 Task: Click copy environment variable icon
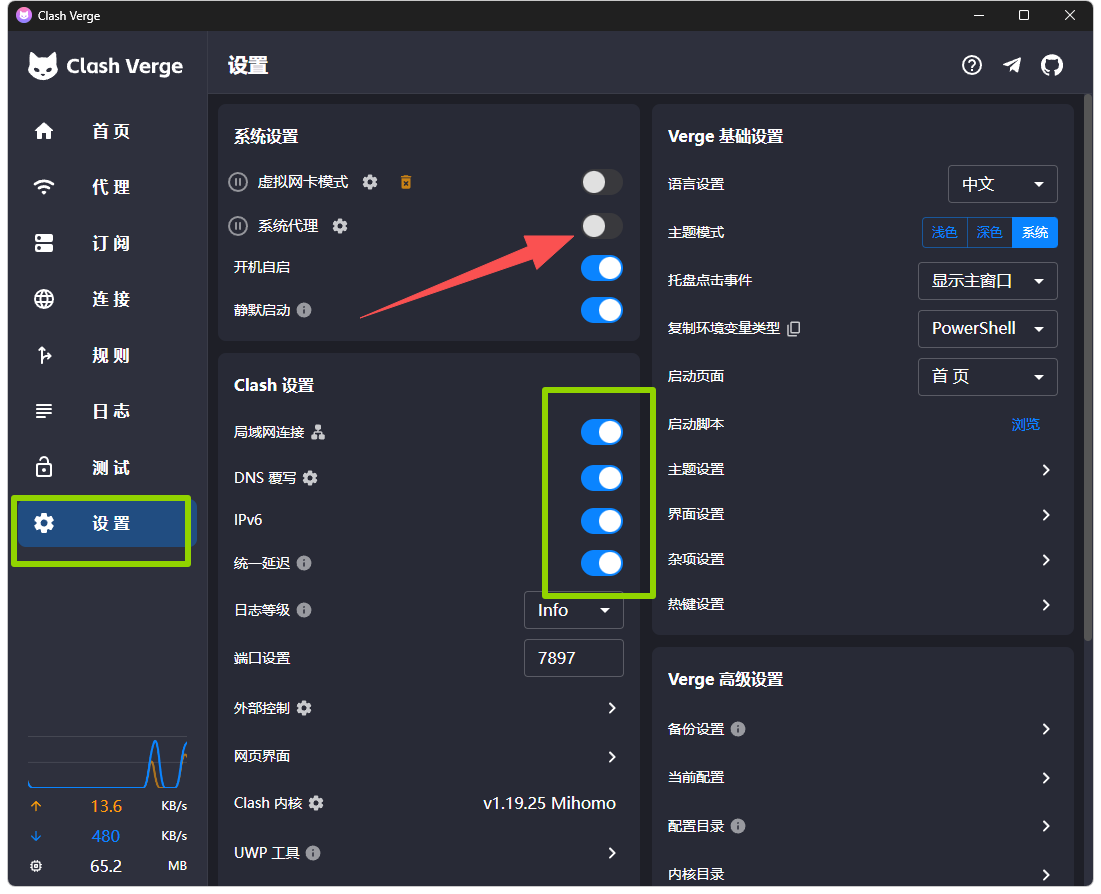[793, 329]
